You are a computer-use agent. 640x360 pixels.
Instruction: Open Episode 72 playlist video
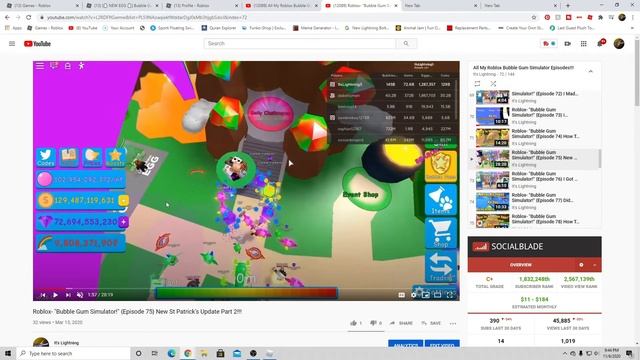(534, 97)
